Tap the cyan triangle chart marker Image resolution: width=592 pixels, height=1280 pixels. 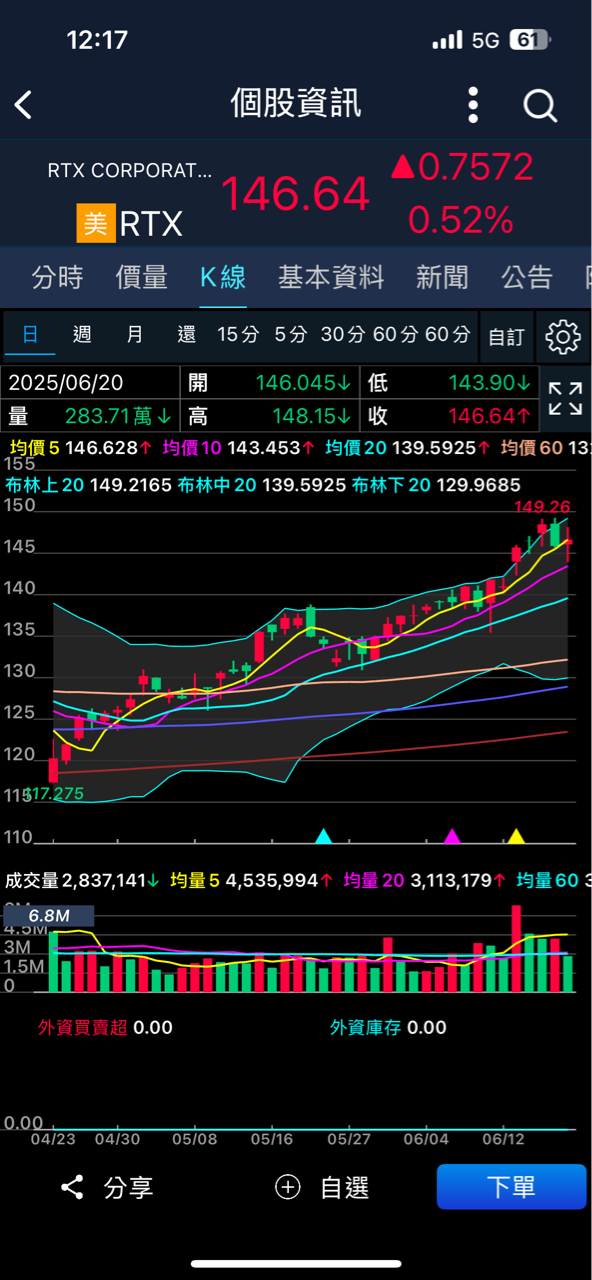(323, 835)
